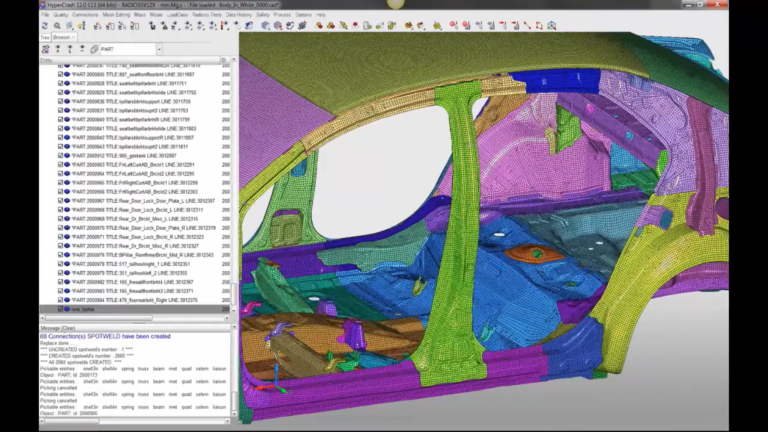Toggle checkbox of PART 2000976 BPillar_ReinfInnerBrckt_Mid_R
This screenshot has height=432, width=768.
[60, 255]
